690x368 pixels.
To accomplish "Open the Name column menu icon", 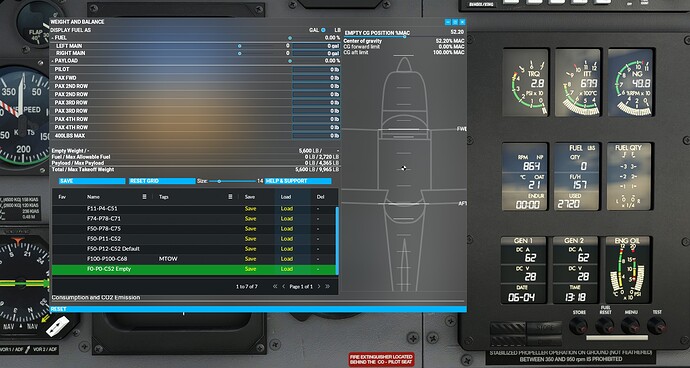I will (144, 197).
